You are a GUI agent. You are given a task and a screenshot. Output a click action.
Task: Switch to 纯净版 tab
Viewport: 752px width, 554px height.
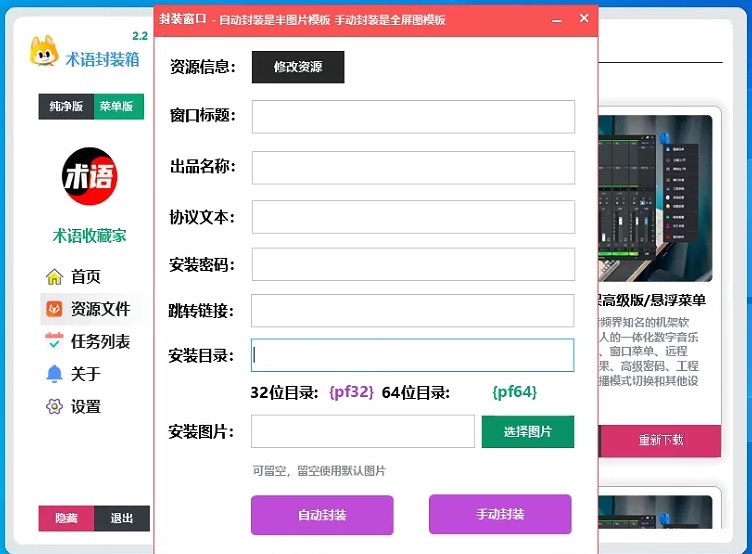66,106
